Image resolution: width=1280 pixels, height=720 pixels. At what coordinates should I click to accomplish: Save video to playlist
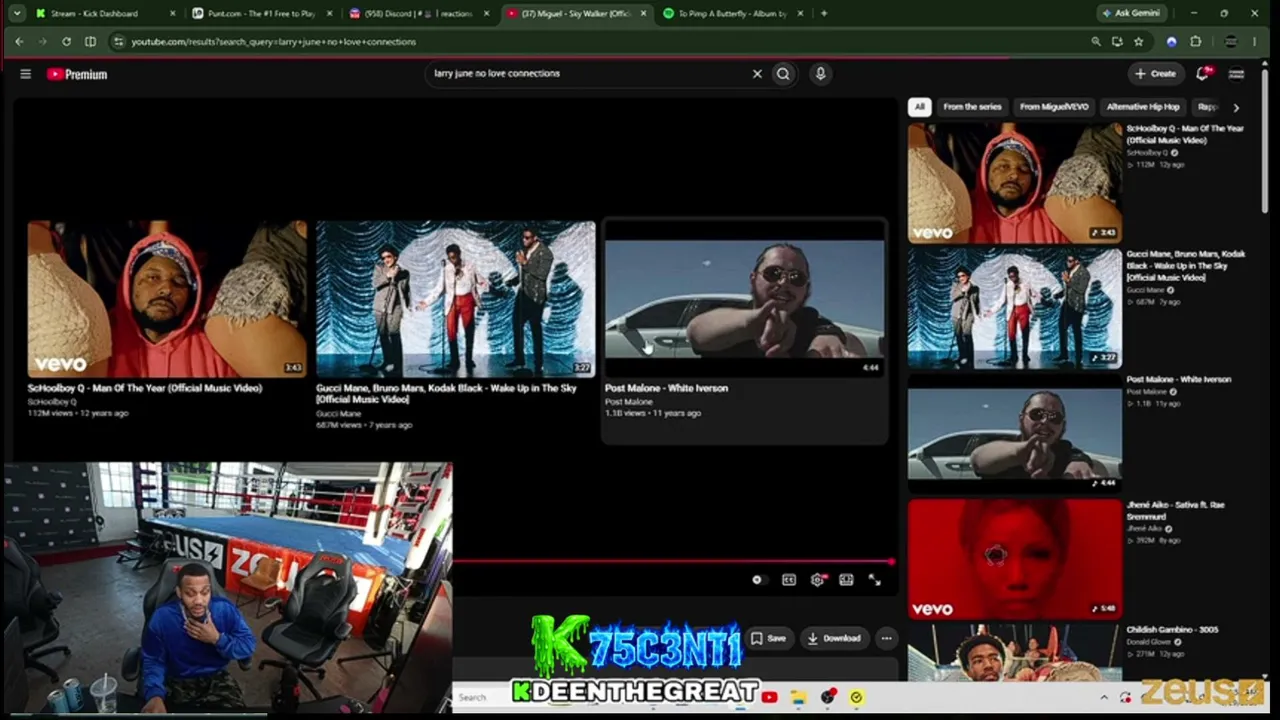768,638
